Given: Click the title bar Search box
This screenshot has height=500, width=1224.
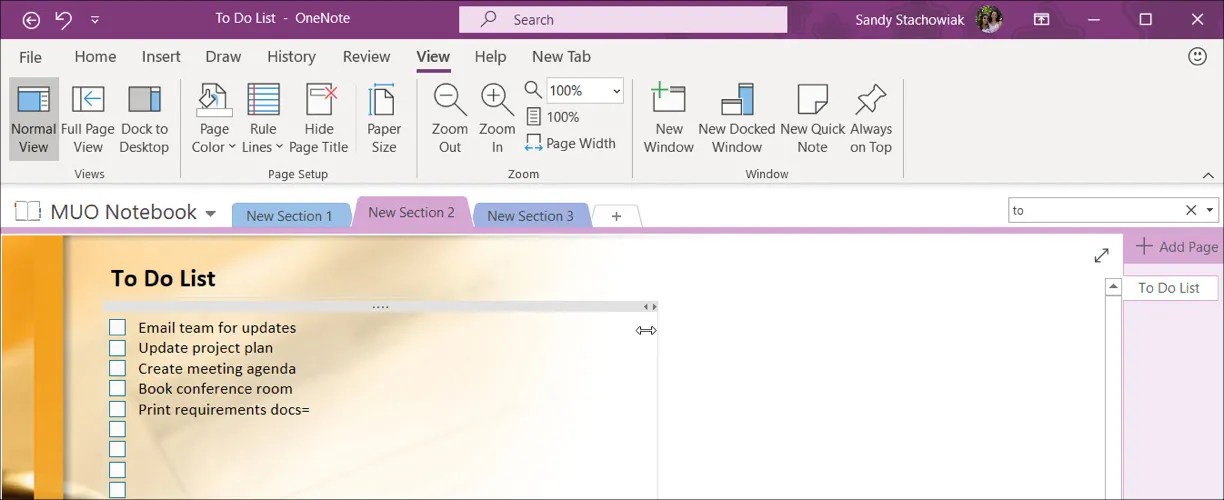Looking at the screenshot, I should pos(623,20).
